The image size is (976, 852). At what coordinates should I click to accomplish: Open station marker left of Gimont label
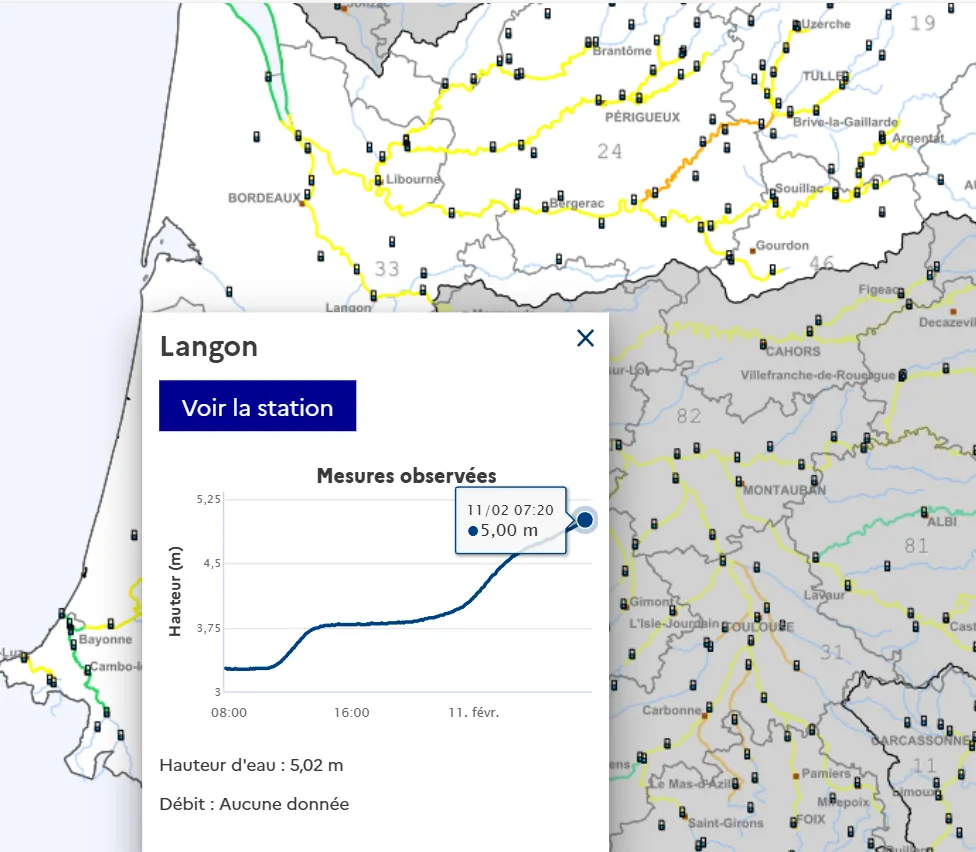pyautogui.click(x=622, y=602)
